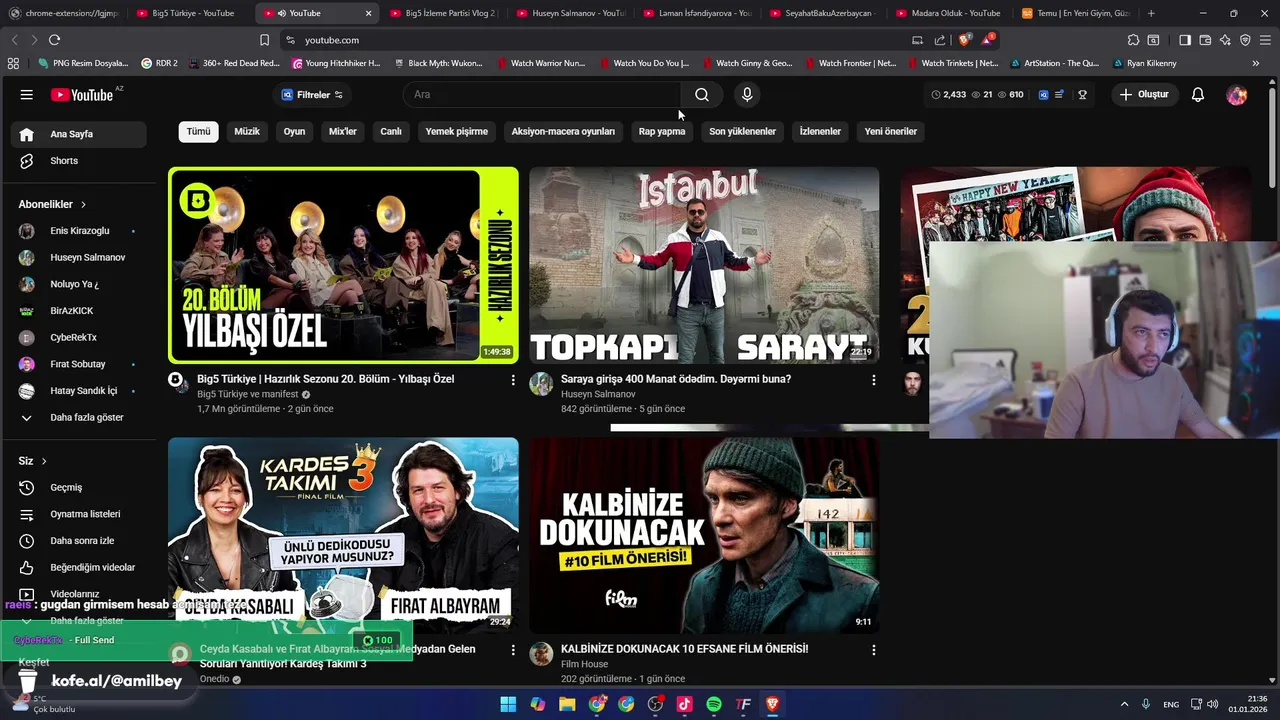Open the browser main hamburger menu

(1265, 40)
